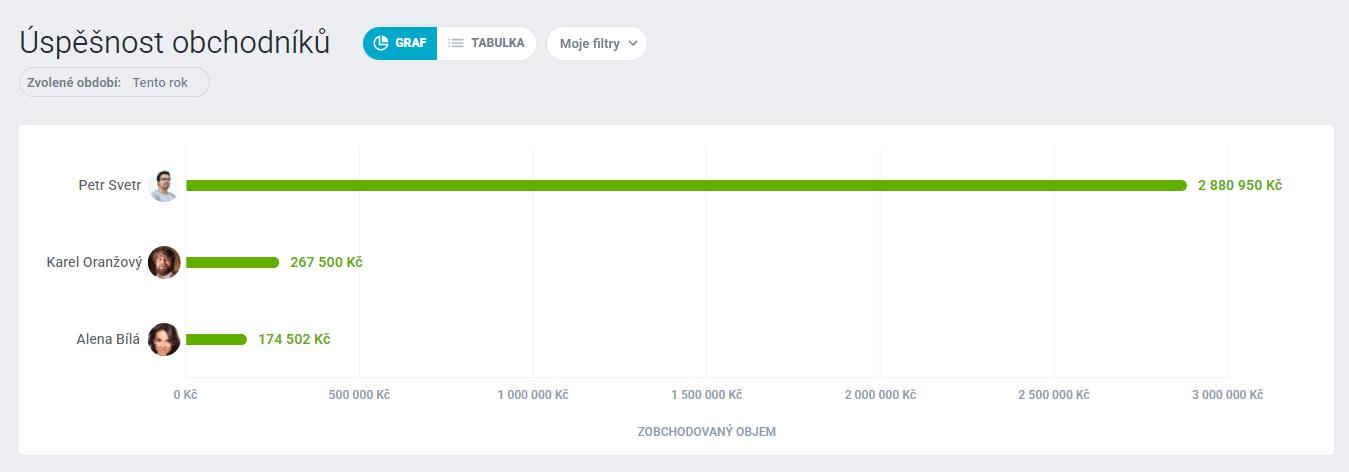Switch to TABULKA view

pyautogui.click(x=487, y=43)
